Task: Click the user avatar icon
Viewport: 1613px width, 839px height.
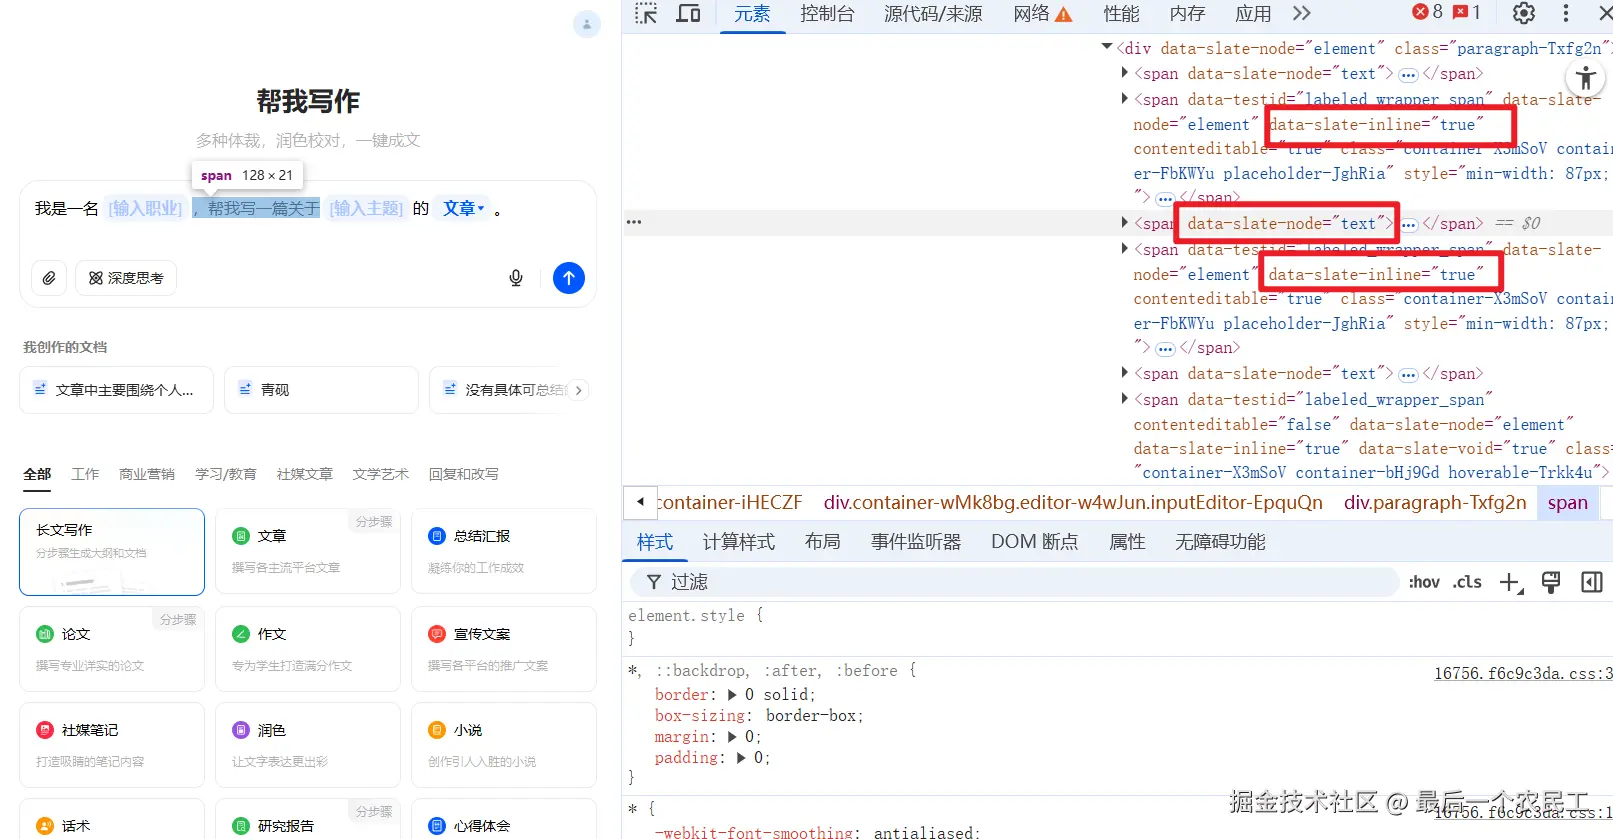Action: click(x=587, y=24)
